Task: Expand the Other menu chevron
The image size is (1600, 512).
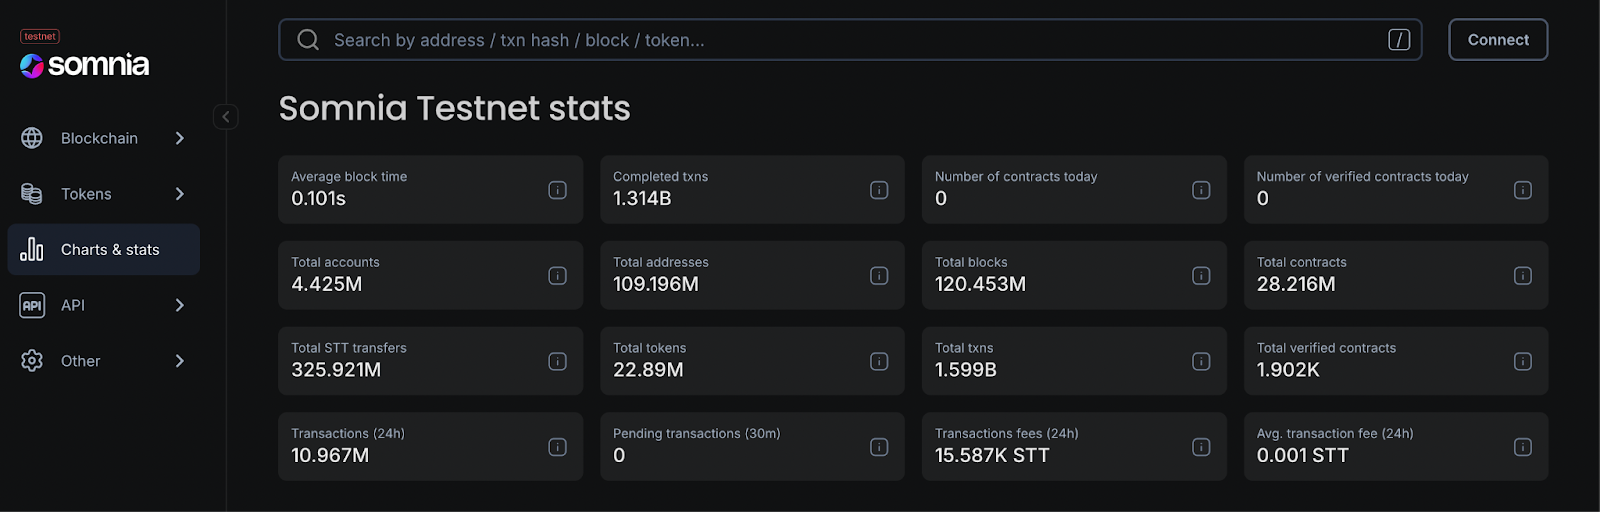Action: (180, 361)
